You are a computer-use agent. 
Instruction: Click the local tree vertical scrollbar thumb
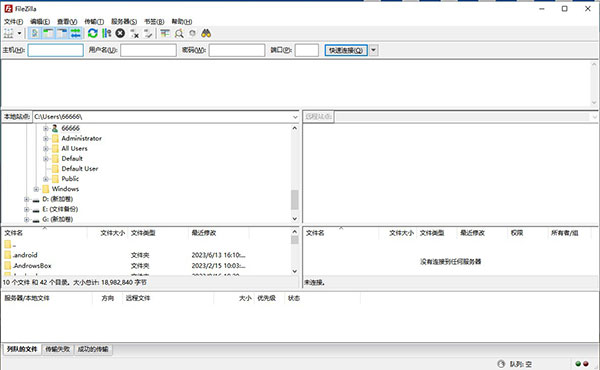point(295,200)
